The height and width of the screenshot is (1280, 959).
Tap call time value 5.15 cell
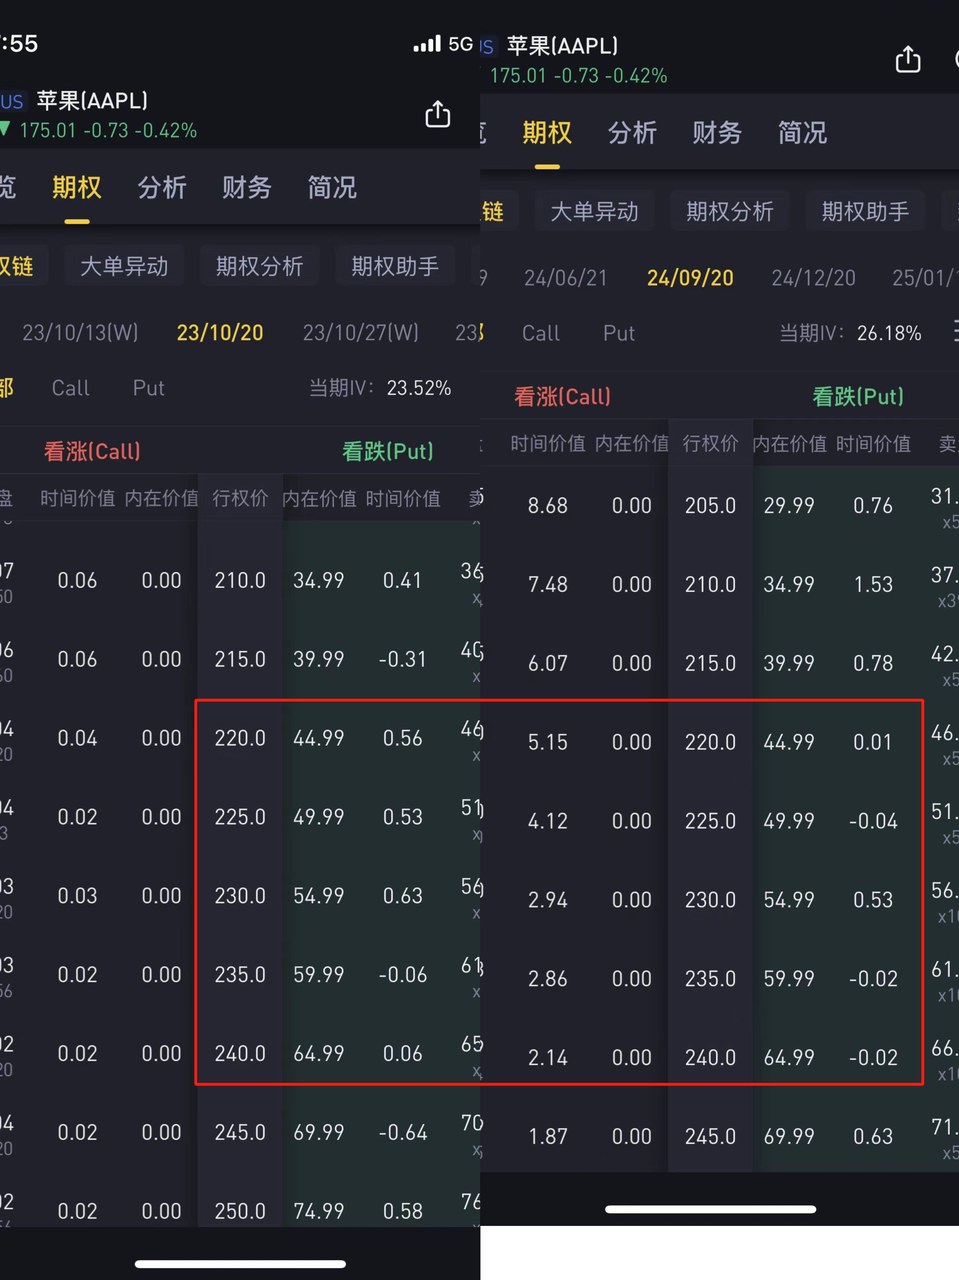pyautogui.click(x=548, y=742)
